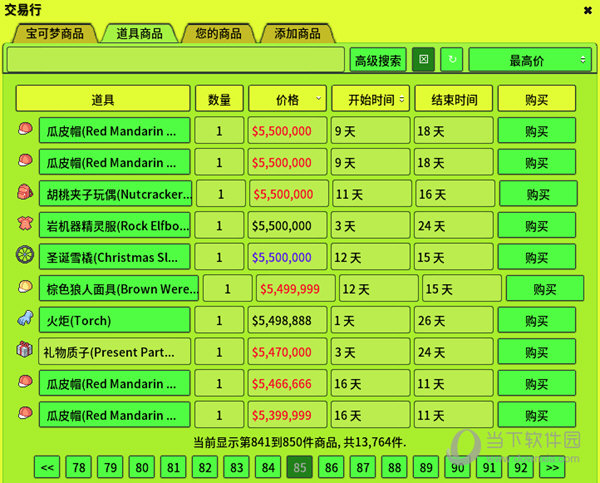The width and height of the screenshot is (600, 483).
Task: Sort by the 价格 column header
Action: pos(287,99)
